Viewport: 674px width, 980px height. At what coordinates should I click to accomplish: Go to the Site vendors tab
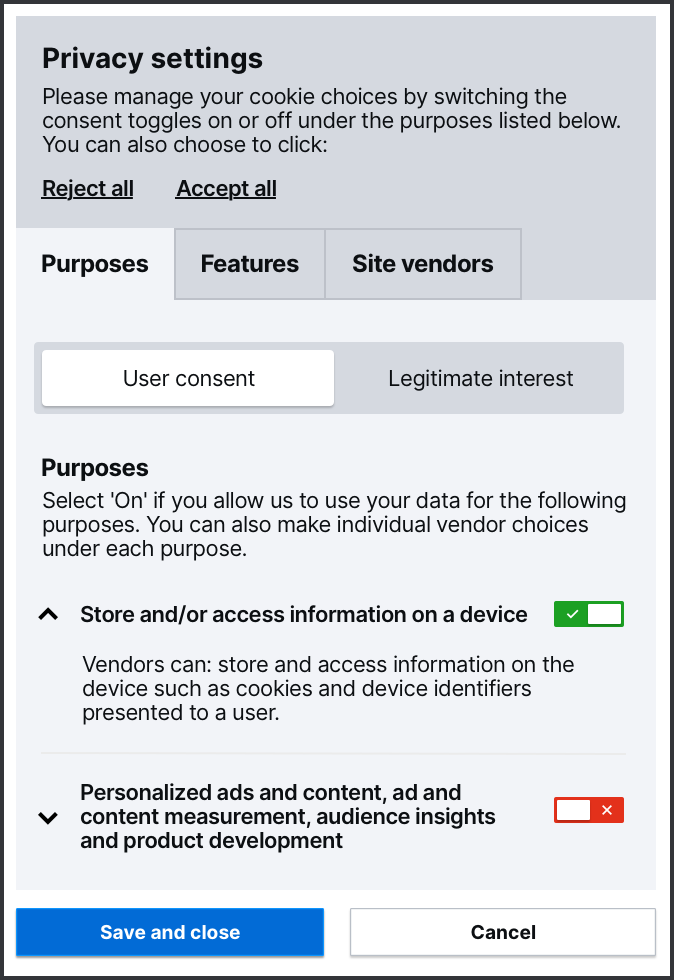click(422, 264)
